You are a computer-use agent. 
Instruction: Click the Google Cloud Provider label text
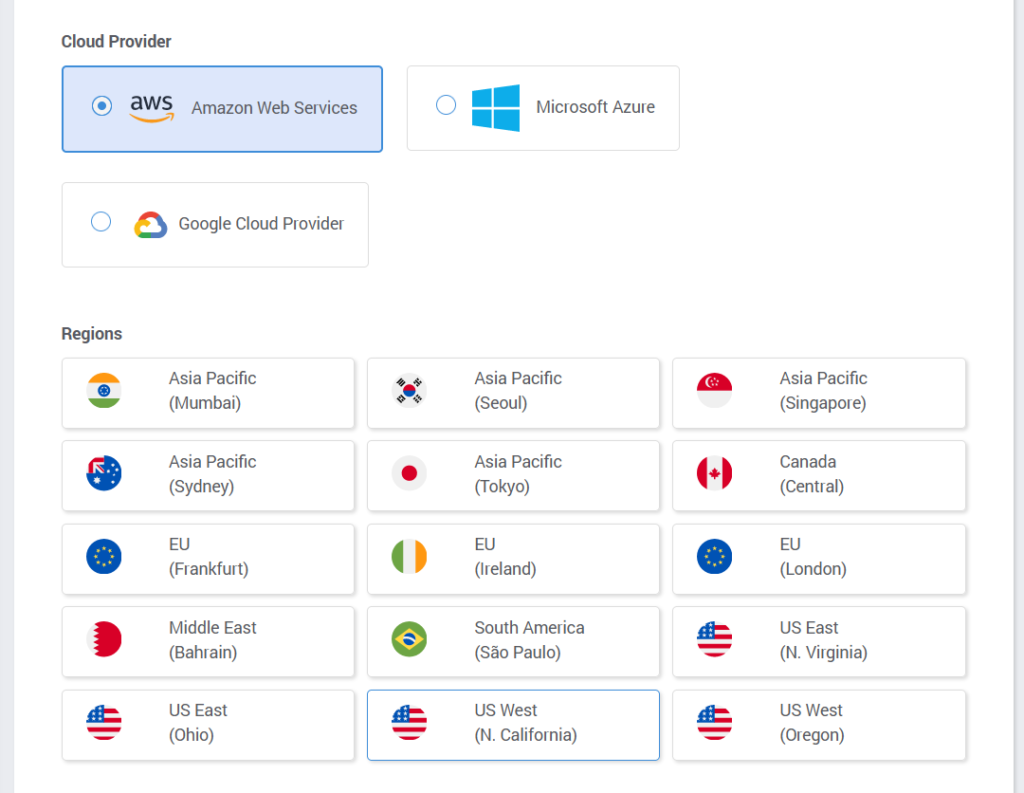pos(261,224)
